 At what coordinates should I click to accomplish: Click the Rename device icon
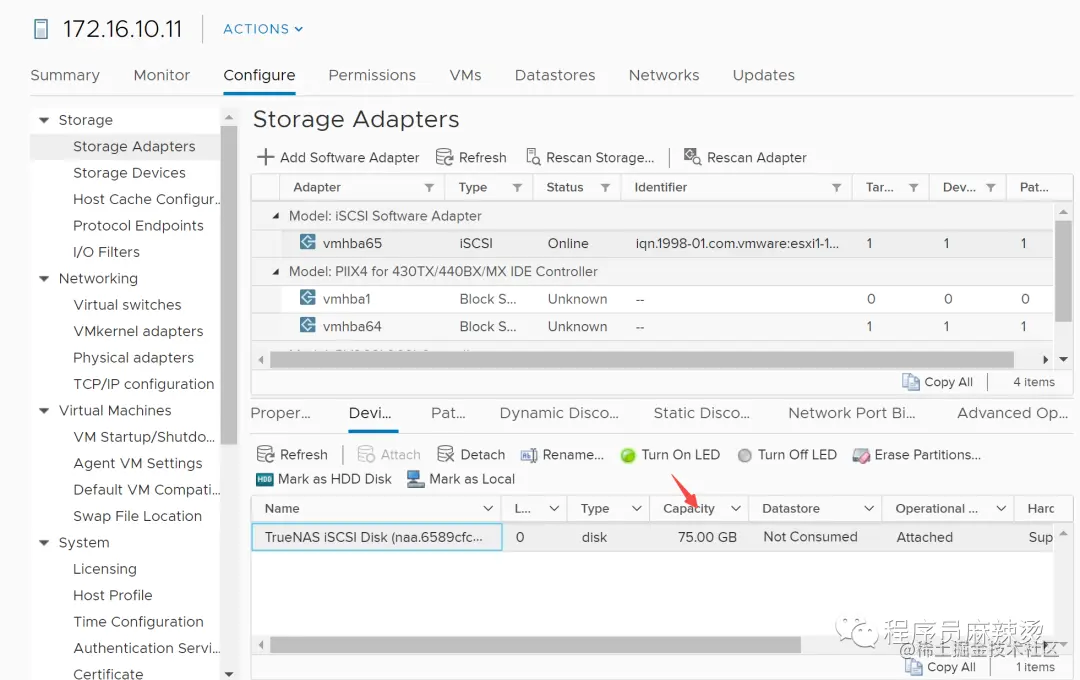click(529, 455)
